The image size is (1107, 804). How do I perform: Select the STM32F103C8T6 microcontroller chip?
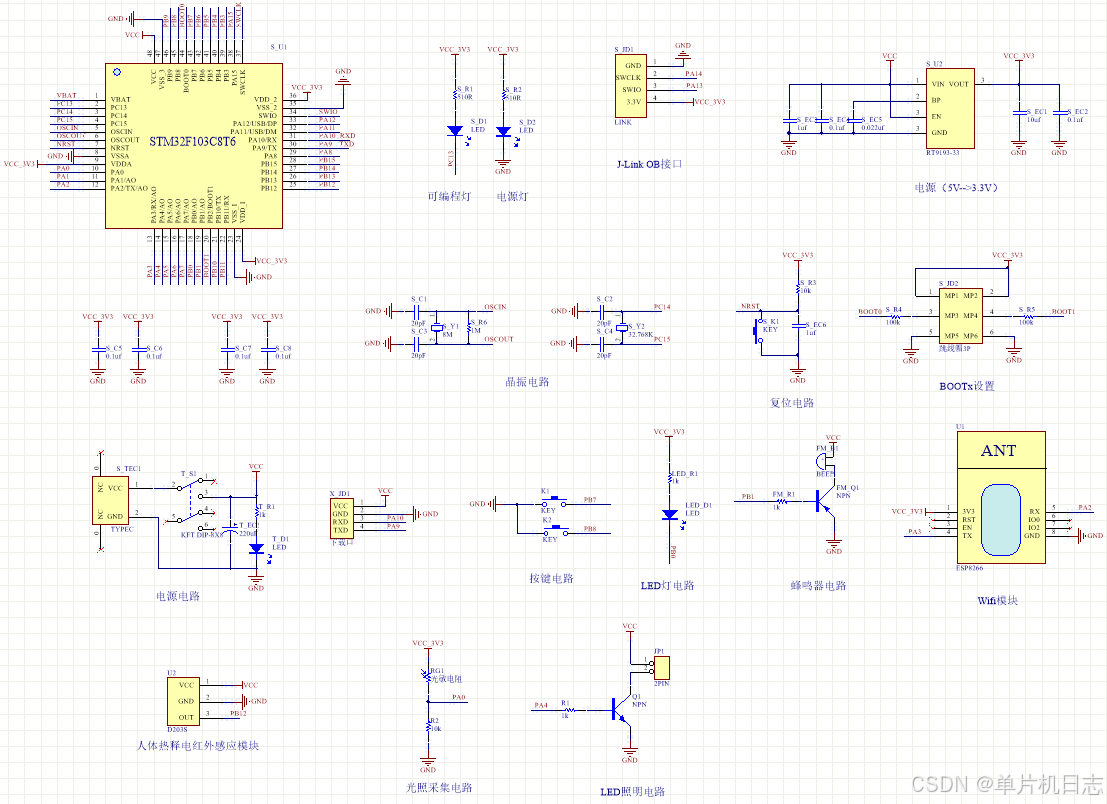pos(194,145)
